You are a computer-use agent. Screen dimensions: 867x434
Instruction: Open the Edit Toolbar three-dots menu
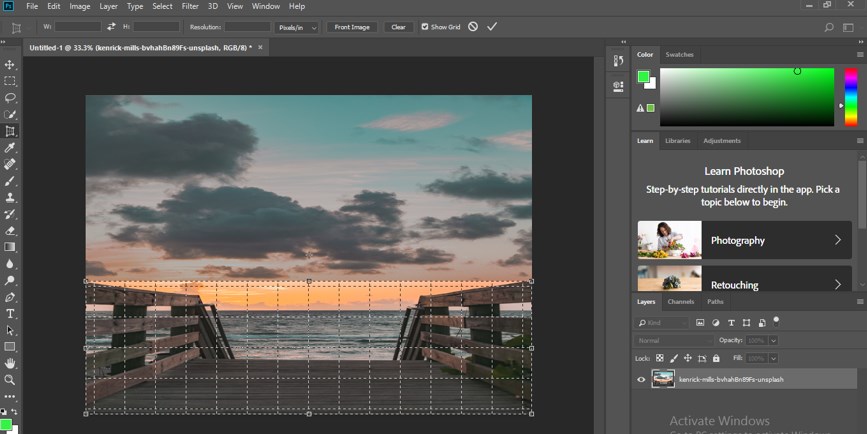[x=10, y=396]
